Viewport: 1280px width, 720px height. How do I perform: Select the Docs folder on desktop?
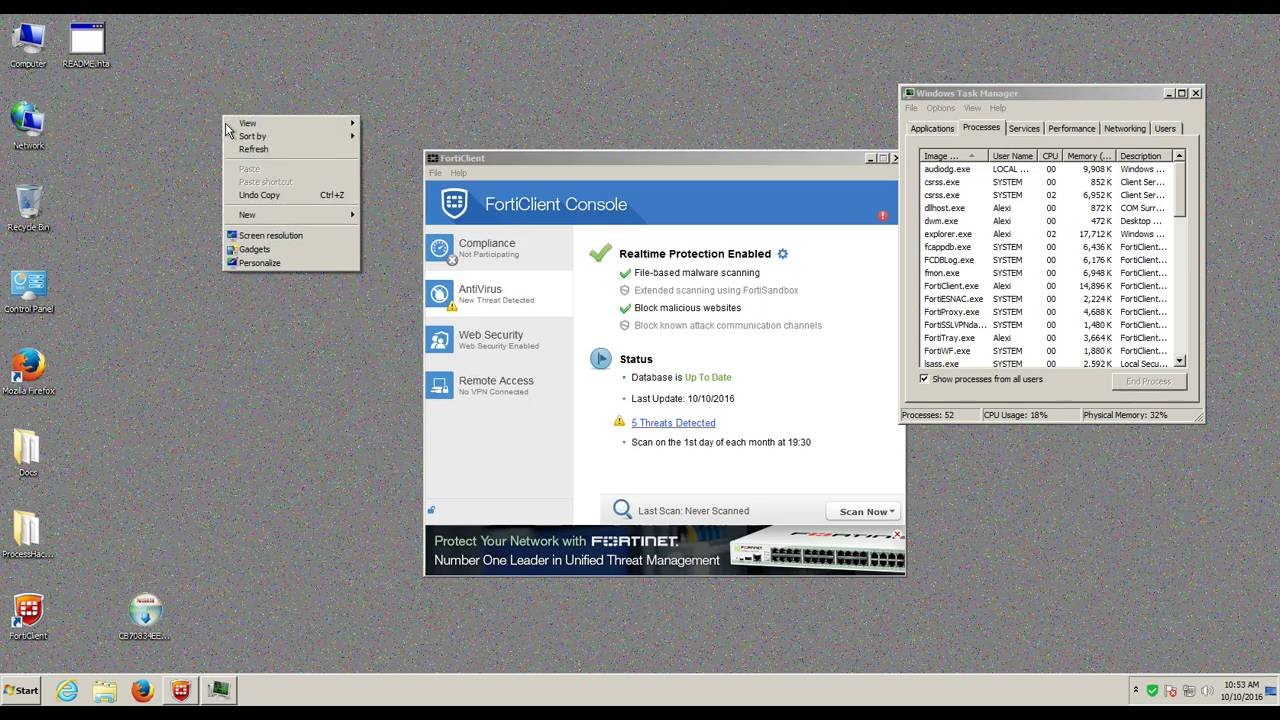click(x=28, y=454)
